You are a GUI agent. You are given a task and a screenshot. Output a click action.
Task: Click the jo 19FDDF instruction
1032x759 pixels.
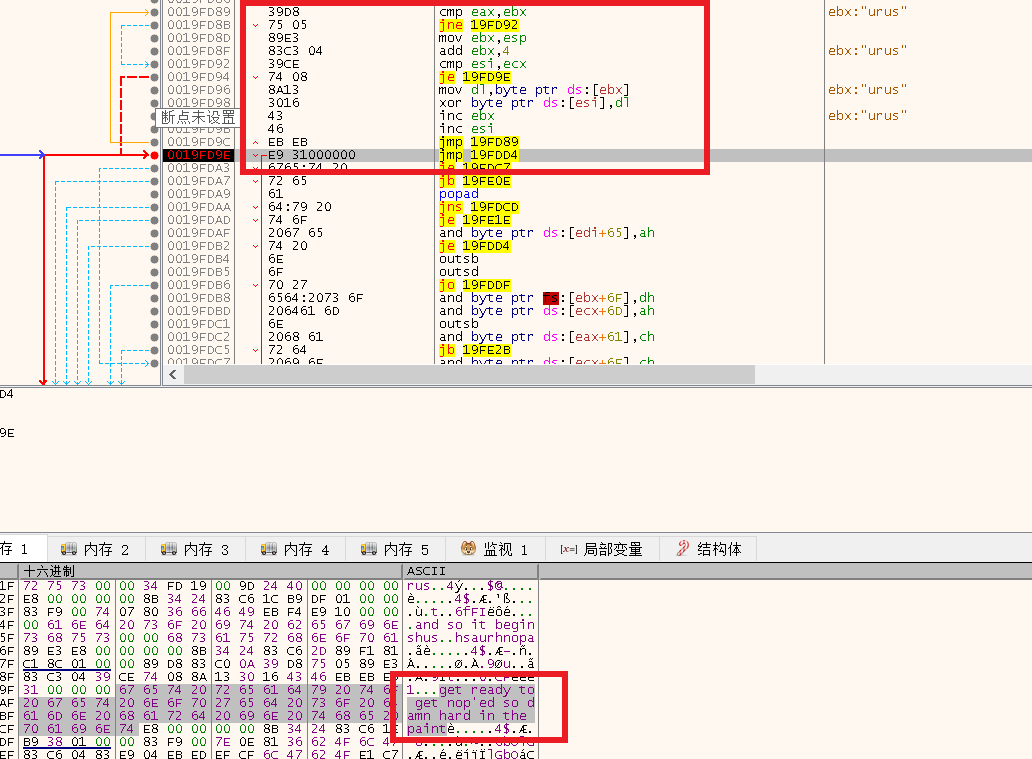coord(475,285)
